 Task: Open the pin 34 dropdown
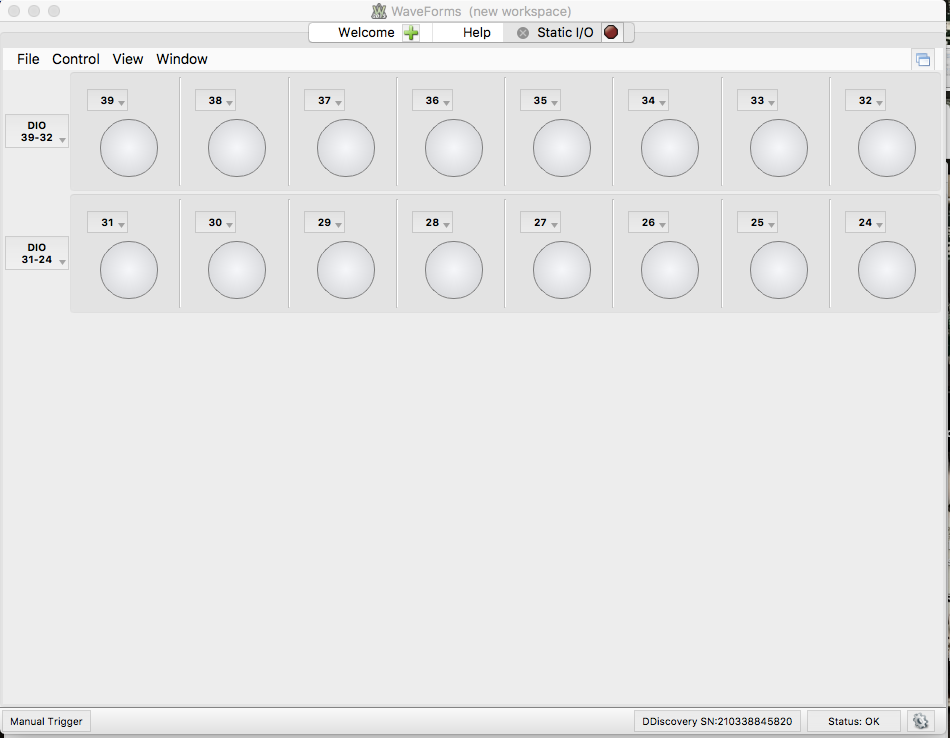[x=648, y=101]
